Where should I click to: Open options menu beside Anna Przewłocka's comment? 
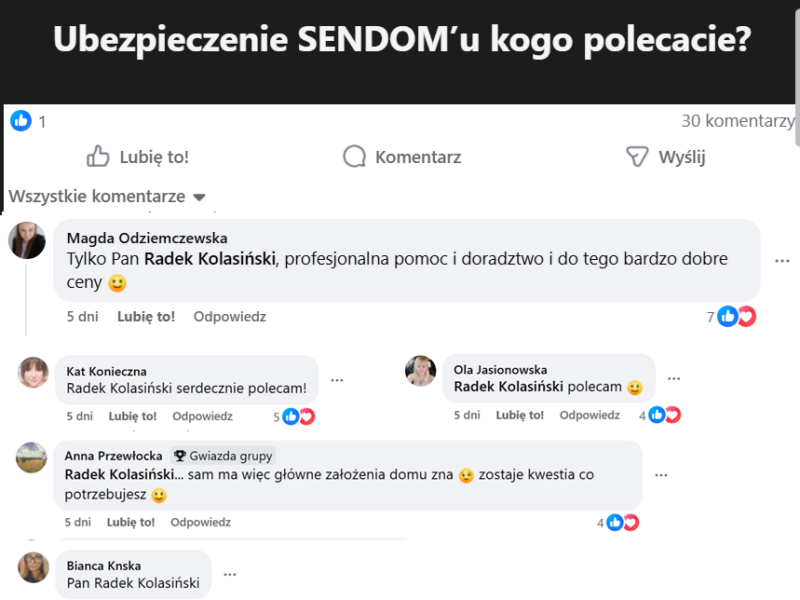point(661,475)
